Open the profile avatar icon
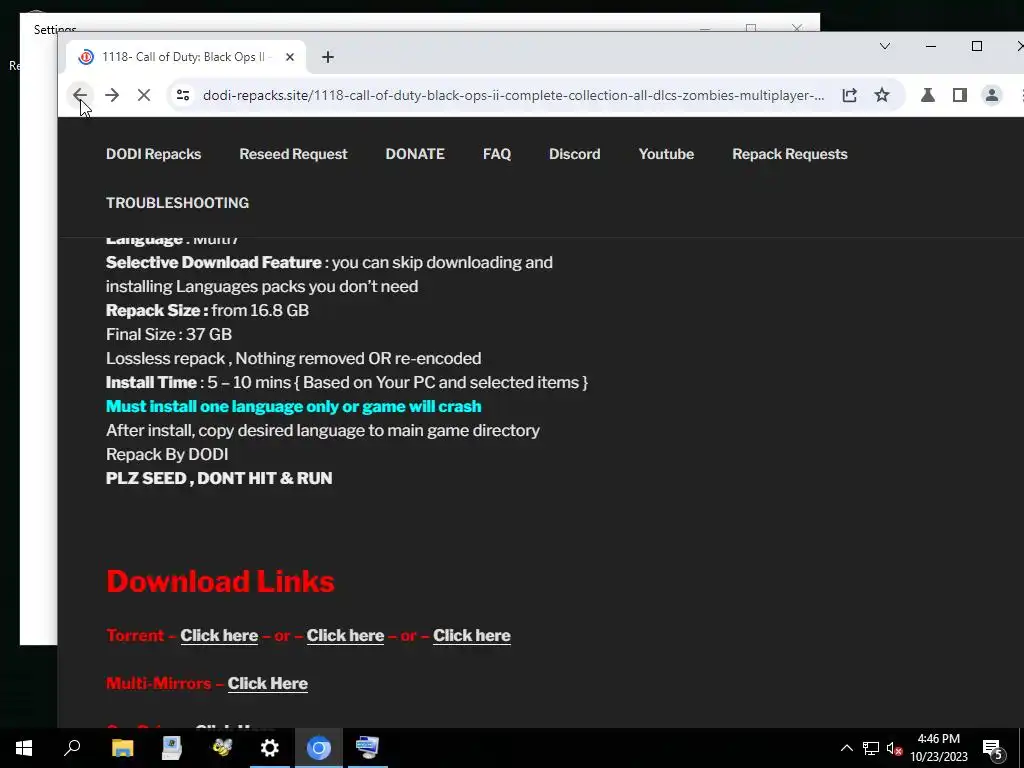The image size is (1024, 768). click(991, 95)
